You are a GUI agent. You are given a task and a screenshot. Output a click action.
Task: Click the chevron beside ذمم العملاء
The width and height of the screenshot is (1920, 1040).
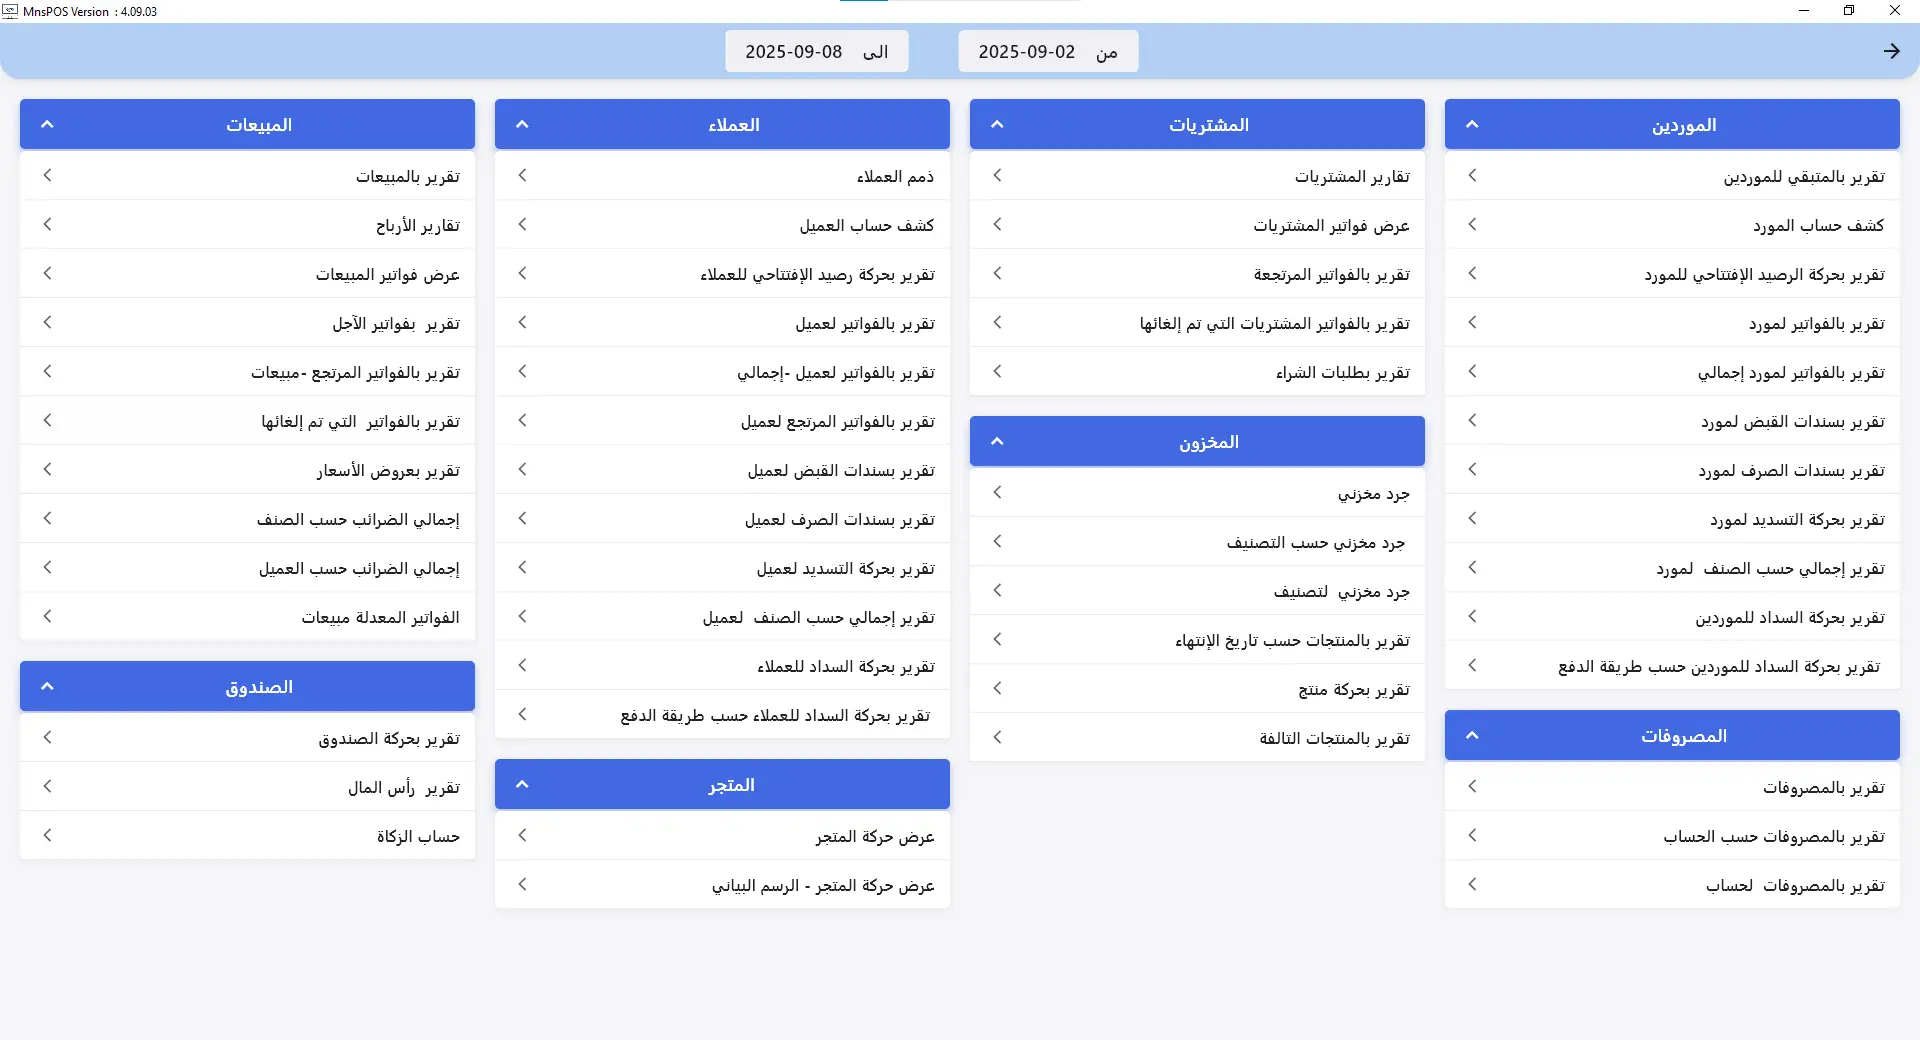click(522, 174)
